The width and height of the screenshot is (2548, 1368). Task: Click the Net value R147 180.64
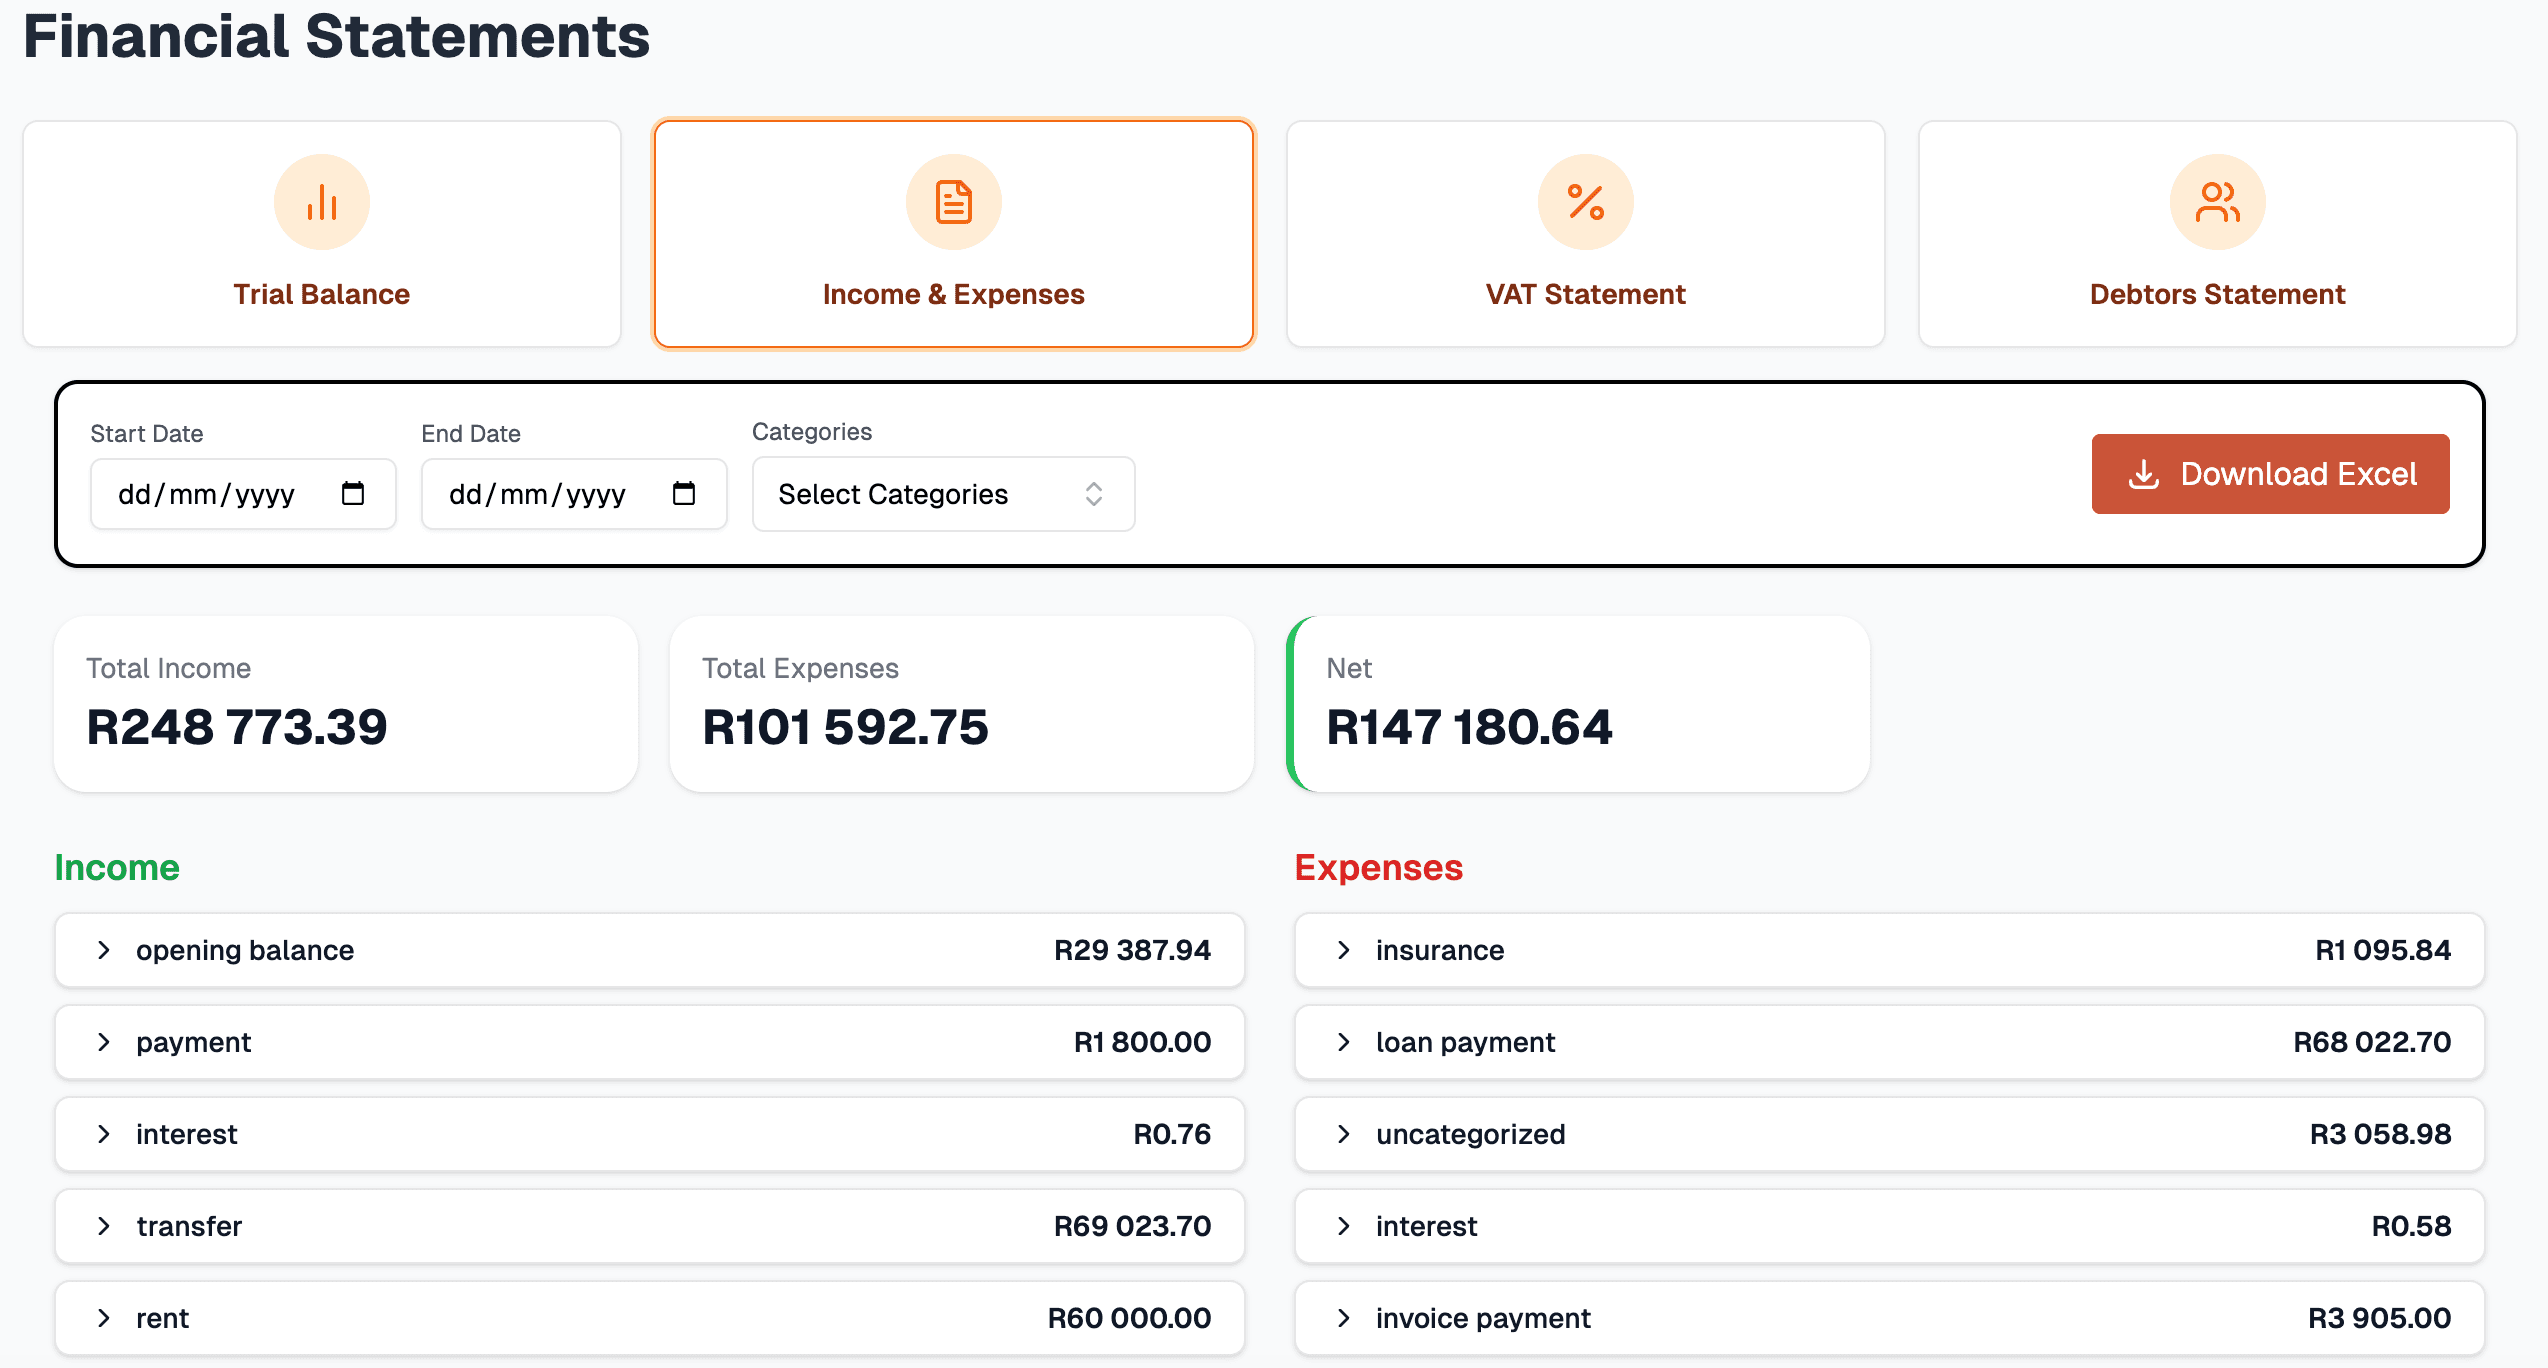click(x=1469, y=726)
